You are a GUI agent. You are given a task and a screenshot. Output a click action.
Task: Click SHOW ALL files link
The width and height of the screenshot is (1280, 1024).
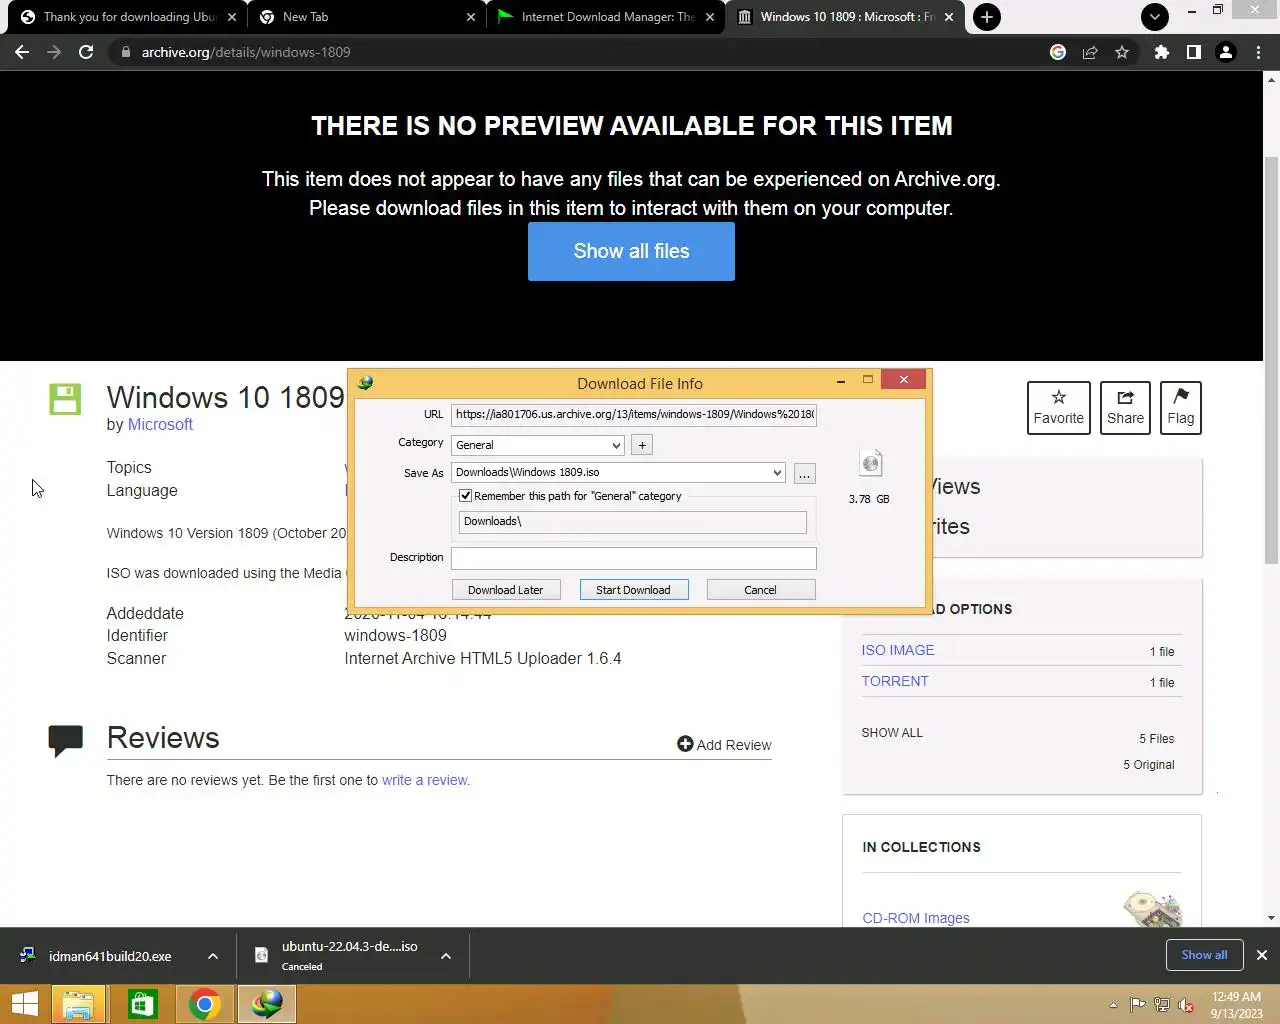[892, 733]
